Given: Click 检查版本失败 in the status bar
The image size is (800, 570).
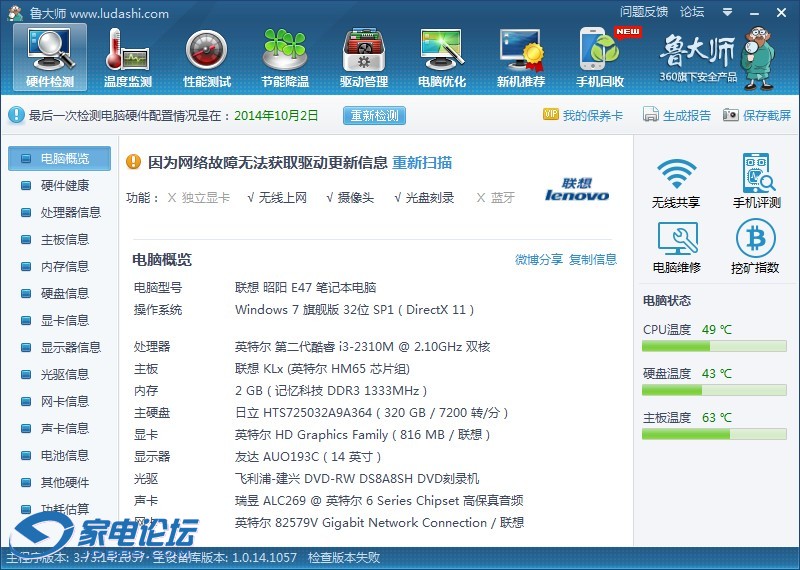Looking at the screenshot, I should (x=344, y=557).
